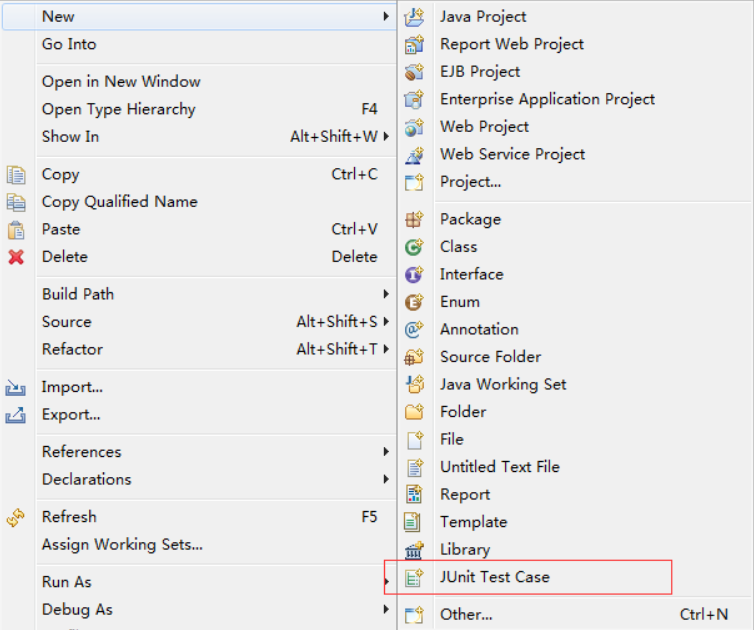
Task: Expand the References submenu arrow
Action: [386, 452]
